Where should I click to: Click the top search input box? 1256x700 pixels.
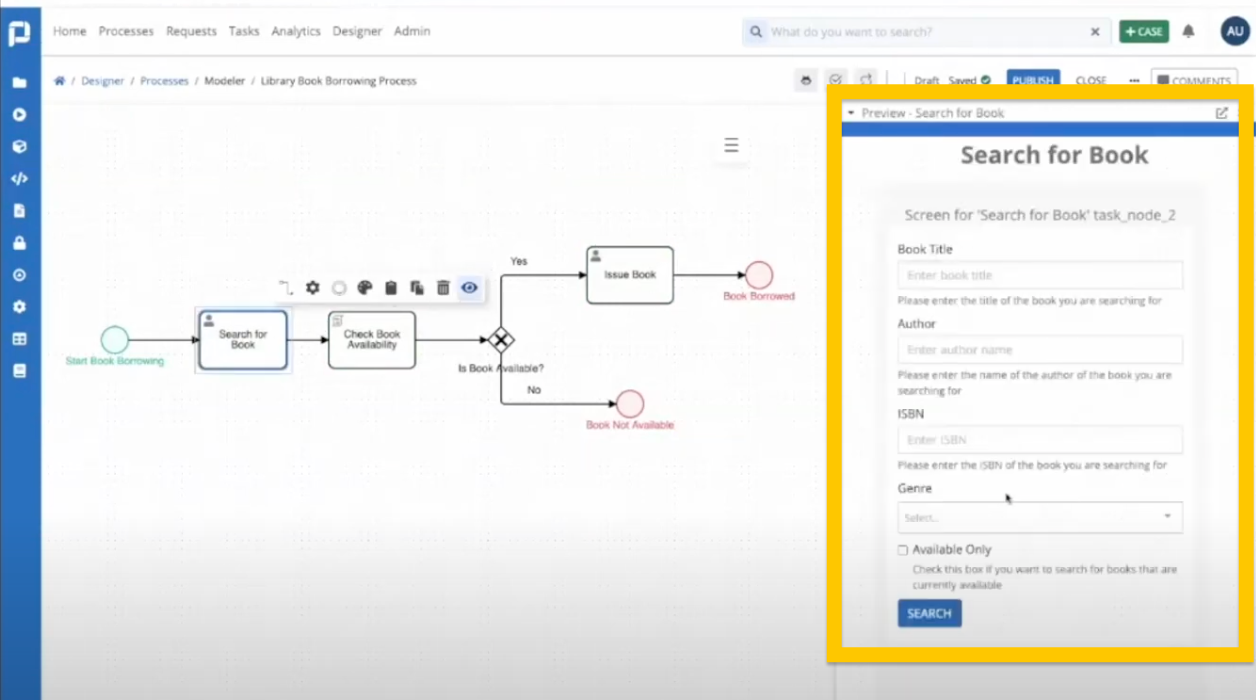tap(926, 32)
